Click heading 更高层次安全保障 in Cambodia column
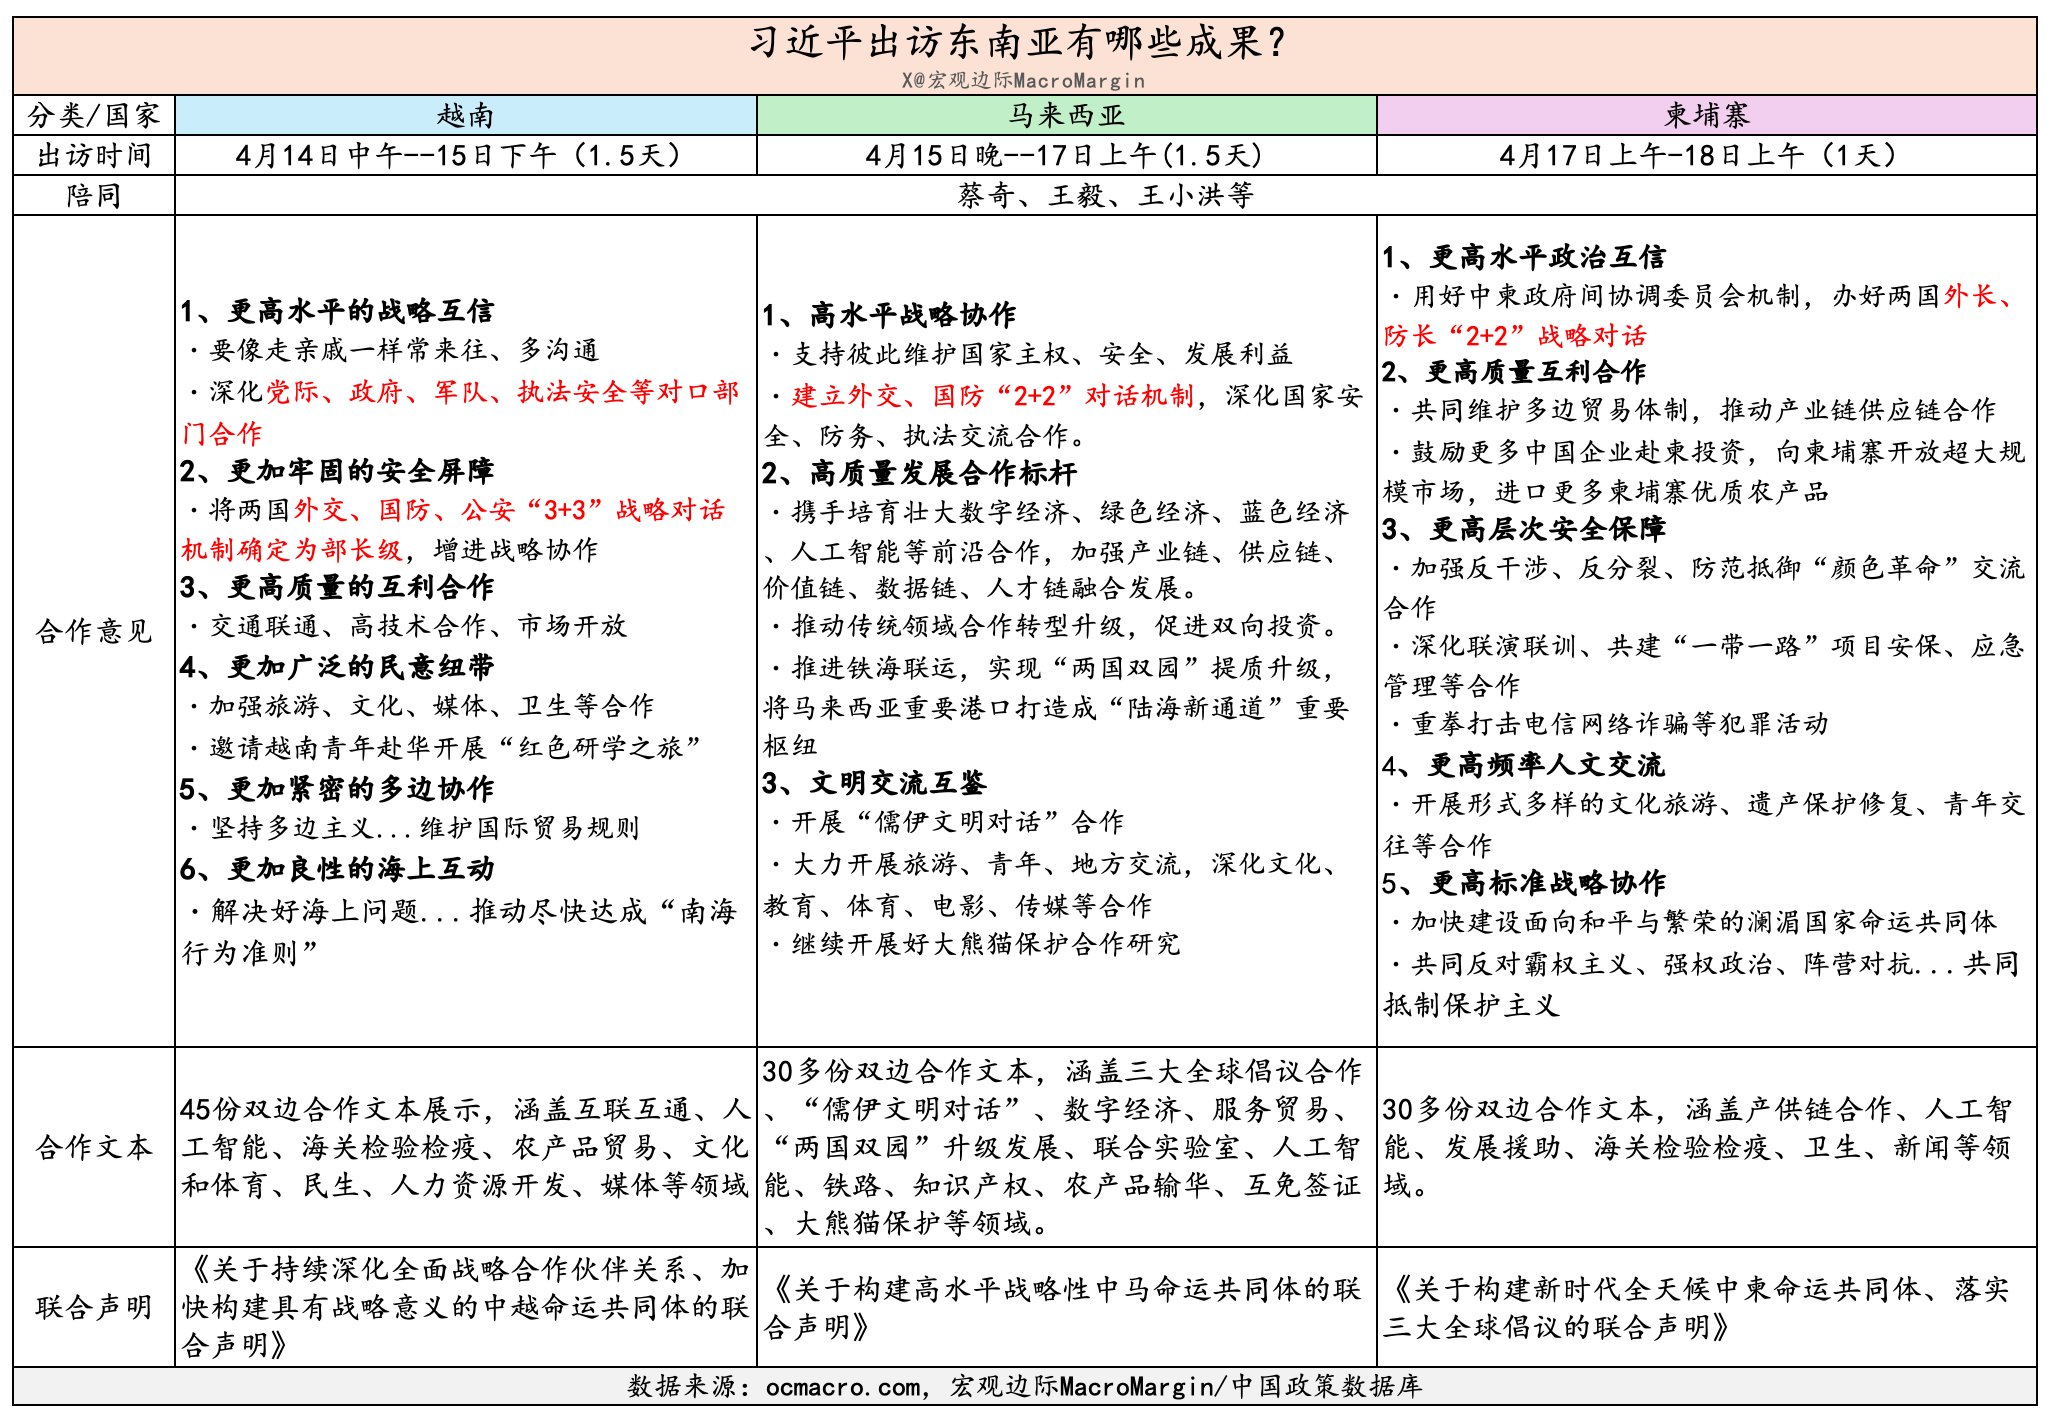The height and width of the screenshot is (1426, 2052). pyautogui.click(x=1546, y=530)
